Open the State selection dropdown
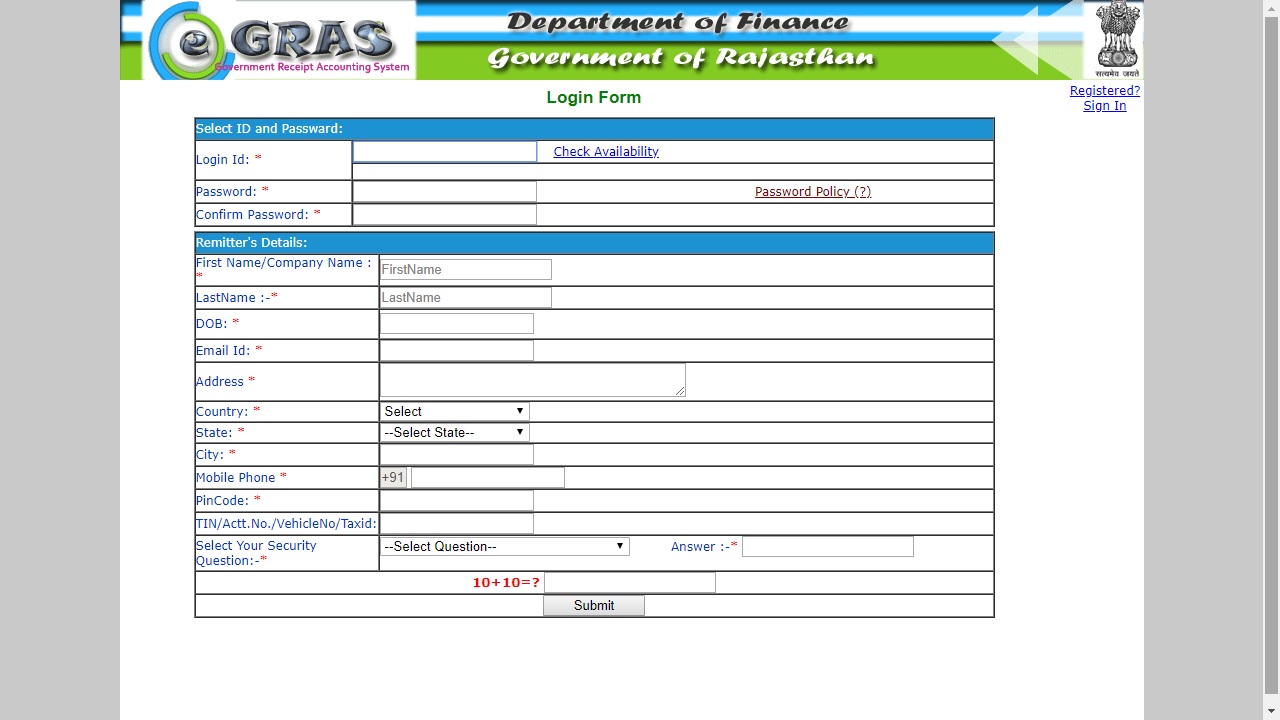Viewport: 1280px width, 720px height. click(x=452, y=432)
